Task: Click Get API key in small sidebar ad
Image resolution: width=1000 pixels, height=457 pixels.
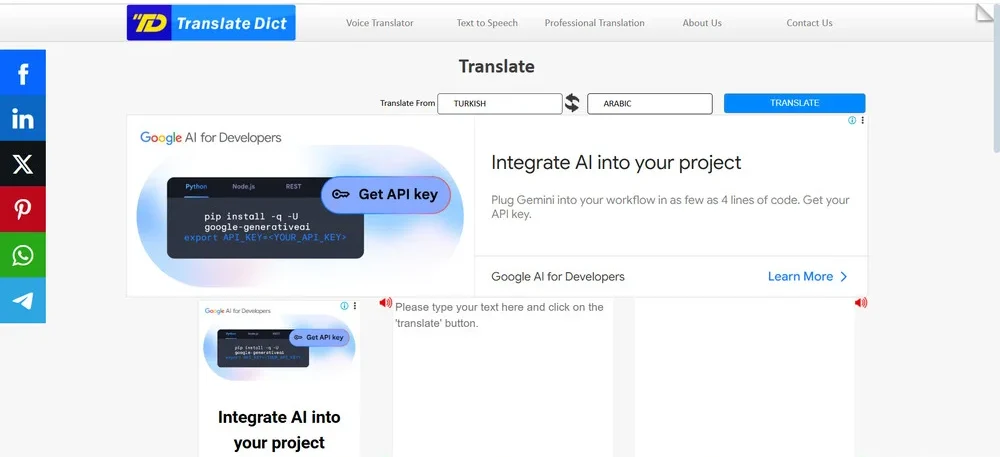Action: click(319, 337)
